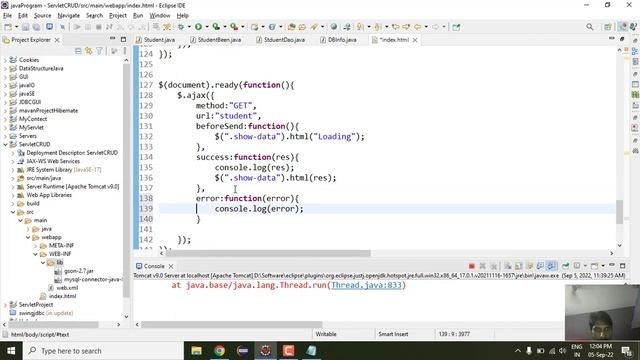Click the Debug bug icon in toolbar
Image resolution: width=640 pixels, height=360 pixels.
point(181,27)
